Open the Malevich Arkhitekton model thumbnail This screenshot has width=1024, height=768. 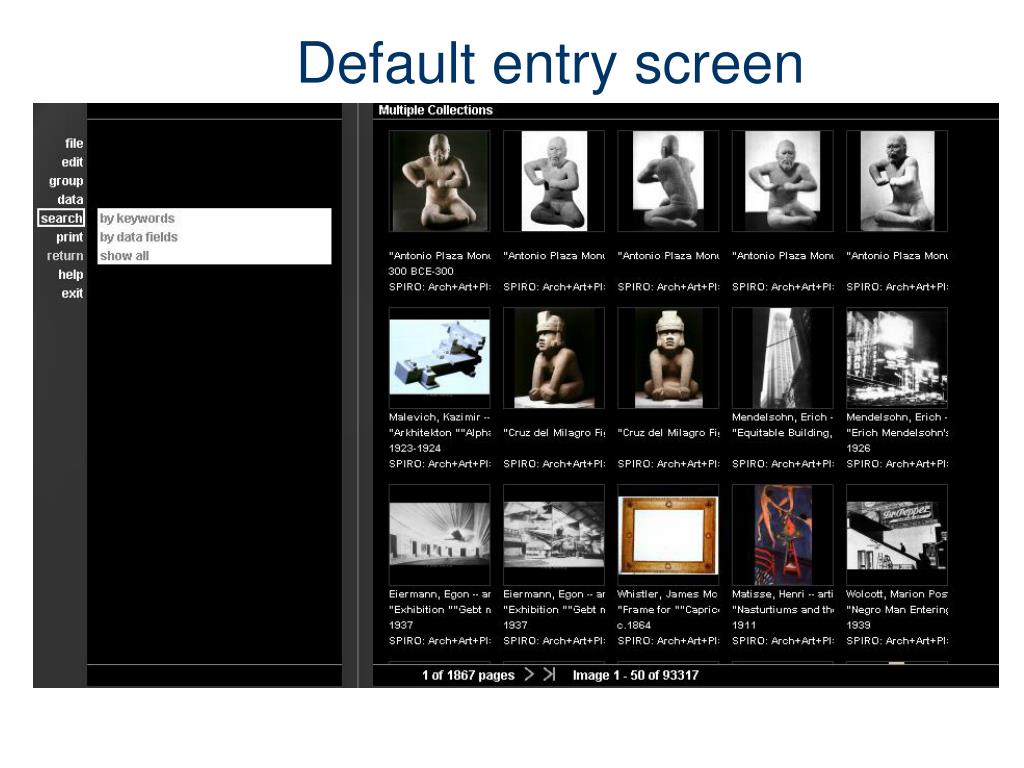[439, 357]
